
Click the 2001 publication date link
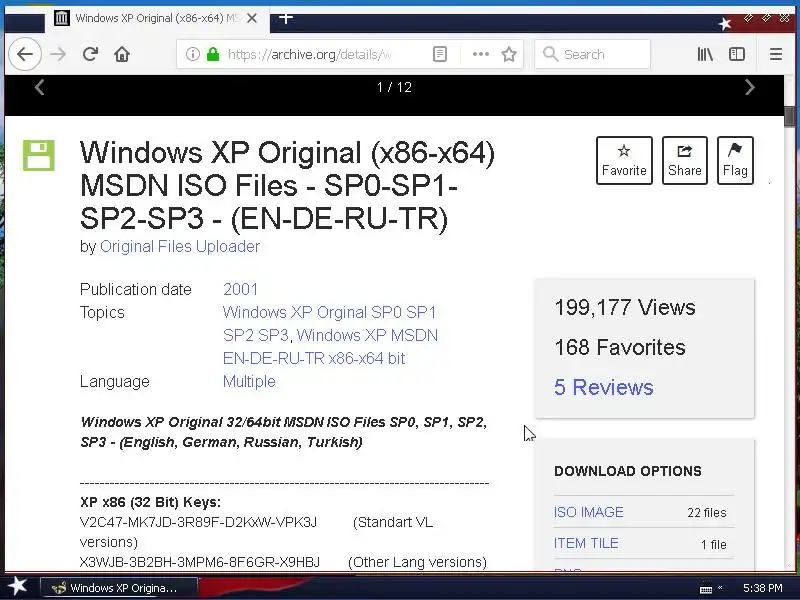coord(240,289)
